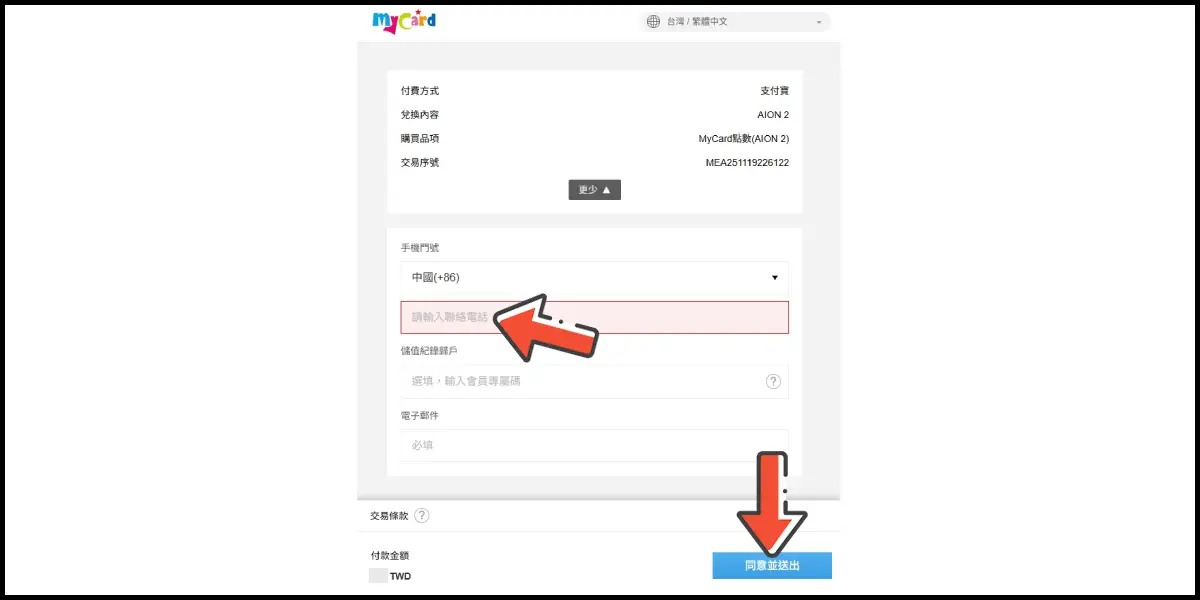This screenshot has height=600, width=1200.
Task: Open the 台灣 / 繁體中文 language dropdown
Action: 735,21
